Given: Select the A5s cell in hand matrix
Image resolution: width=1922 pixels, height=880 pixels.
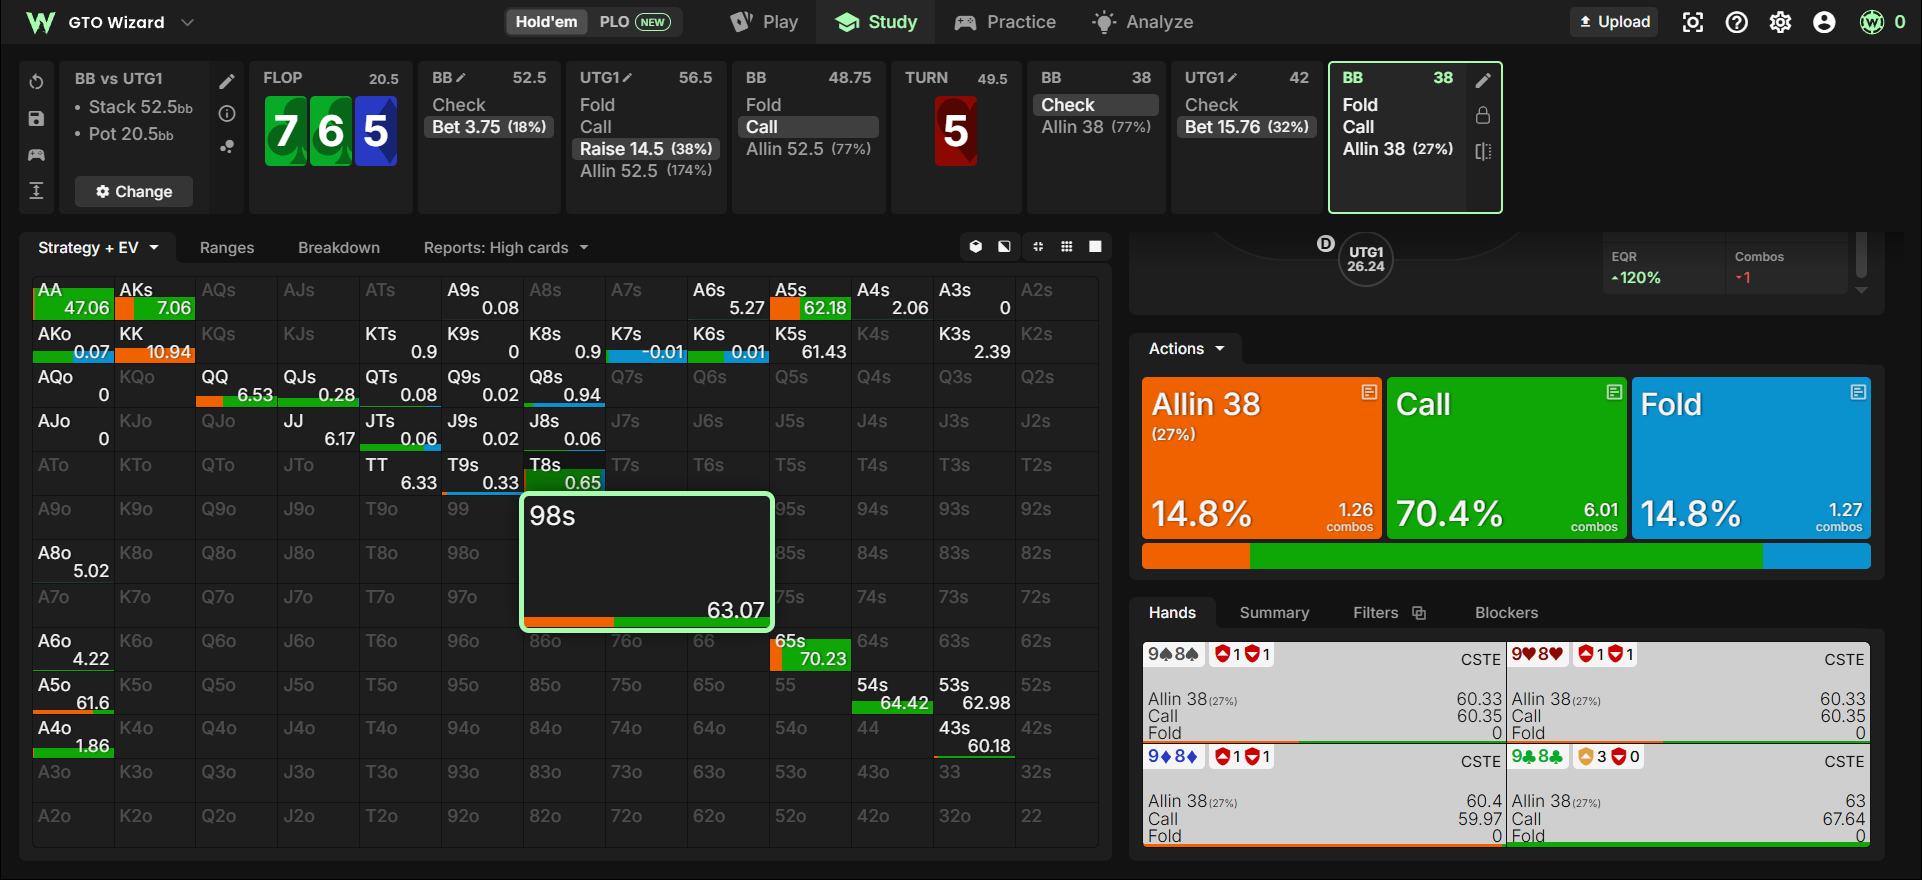Looking at the screenshot, I should (x=810, y=299).
